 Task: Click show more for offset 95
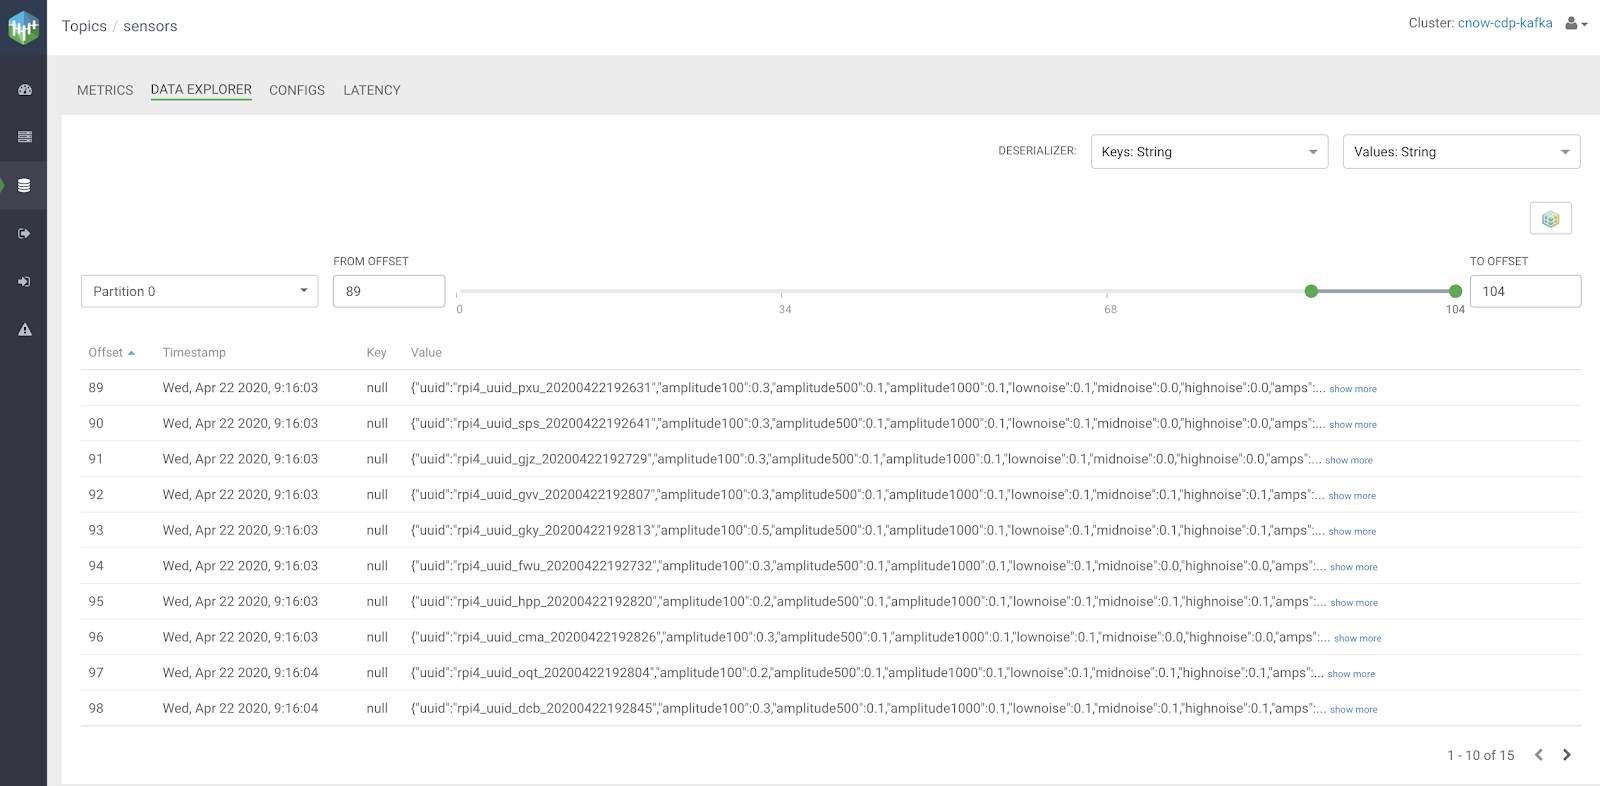[x=1354, y=603]
